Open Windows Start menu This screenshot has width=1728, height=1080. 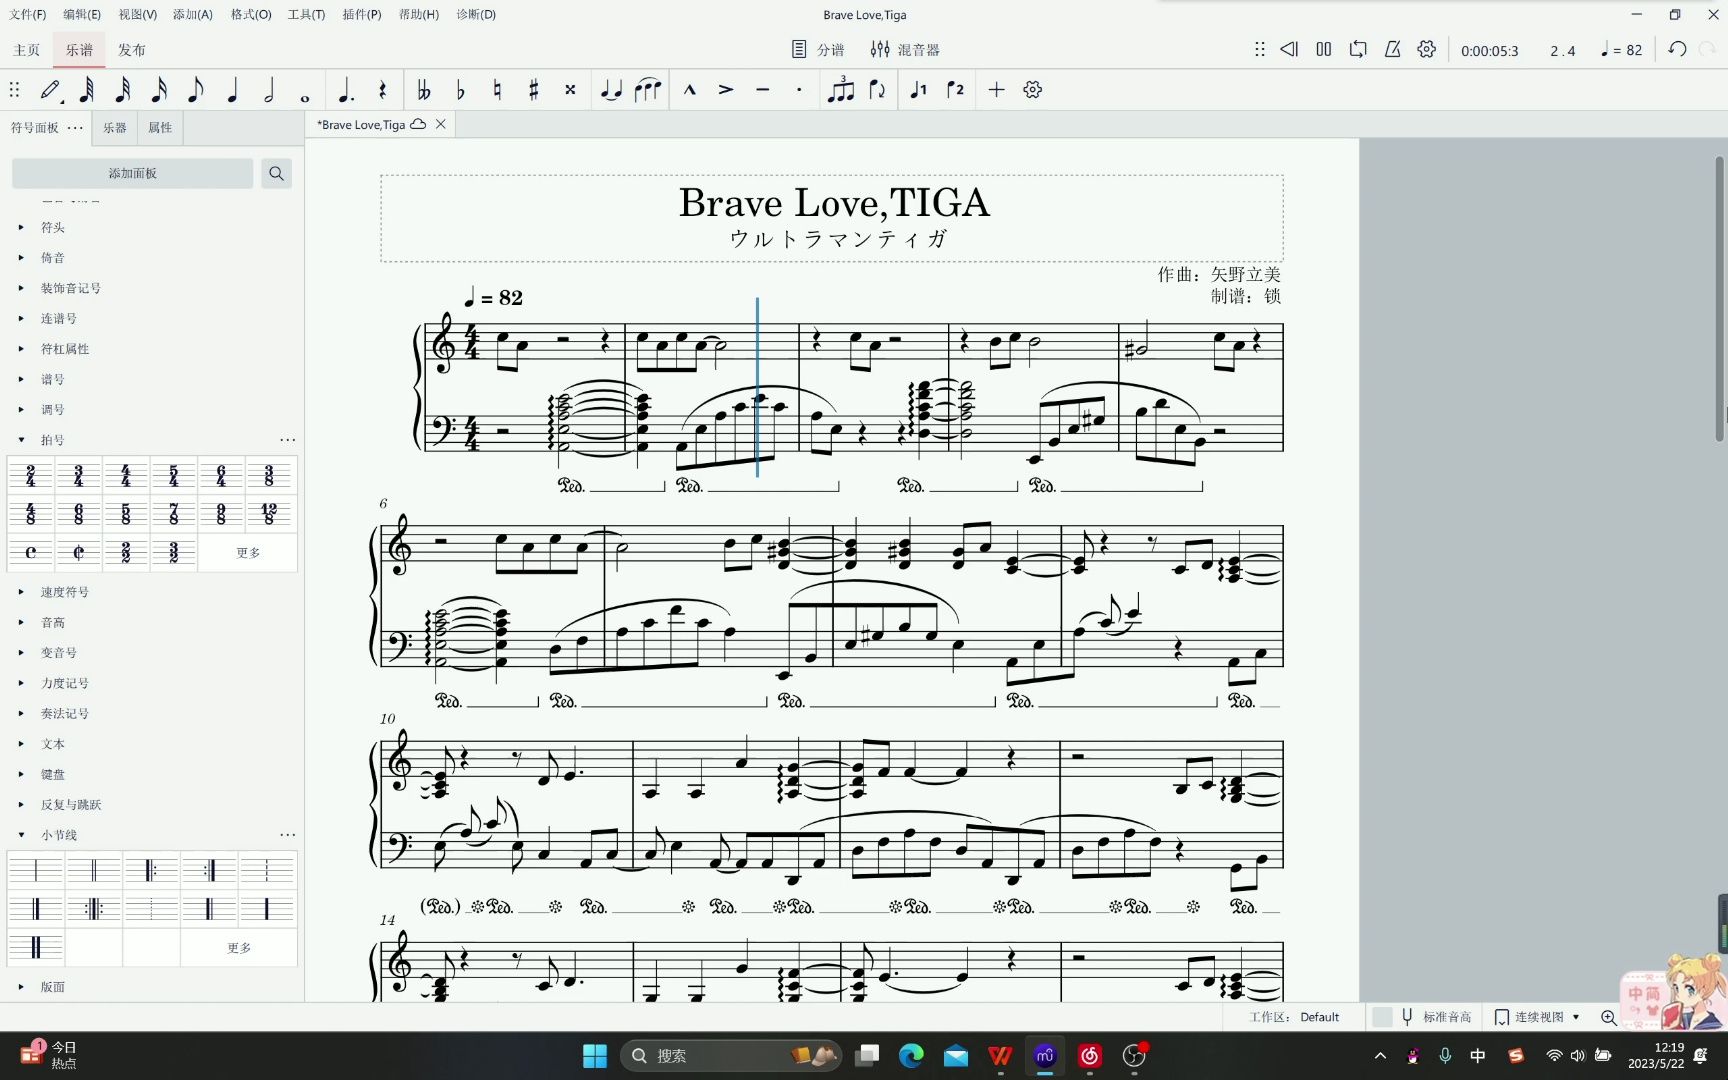click(x=595, y=1056)
